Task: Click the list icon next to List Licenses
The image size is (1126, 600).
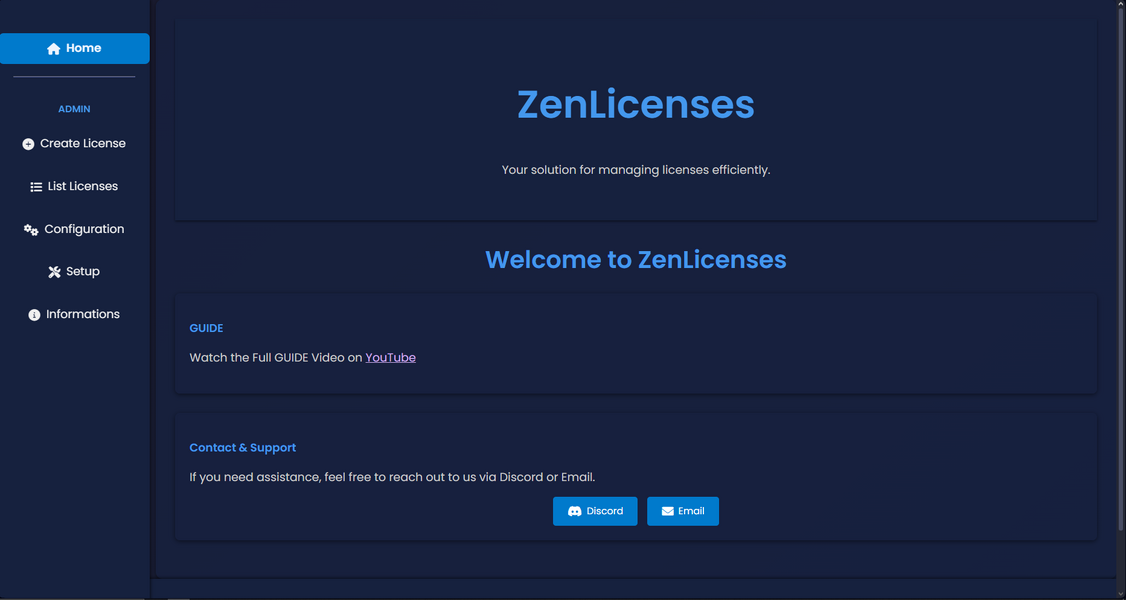Action: click(x=36, y=187)
